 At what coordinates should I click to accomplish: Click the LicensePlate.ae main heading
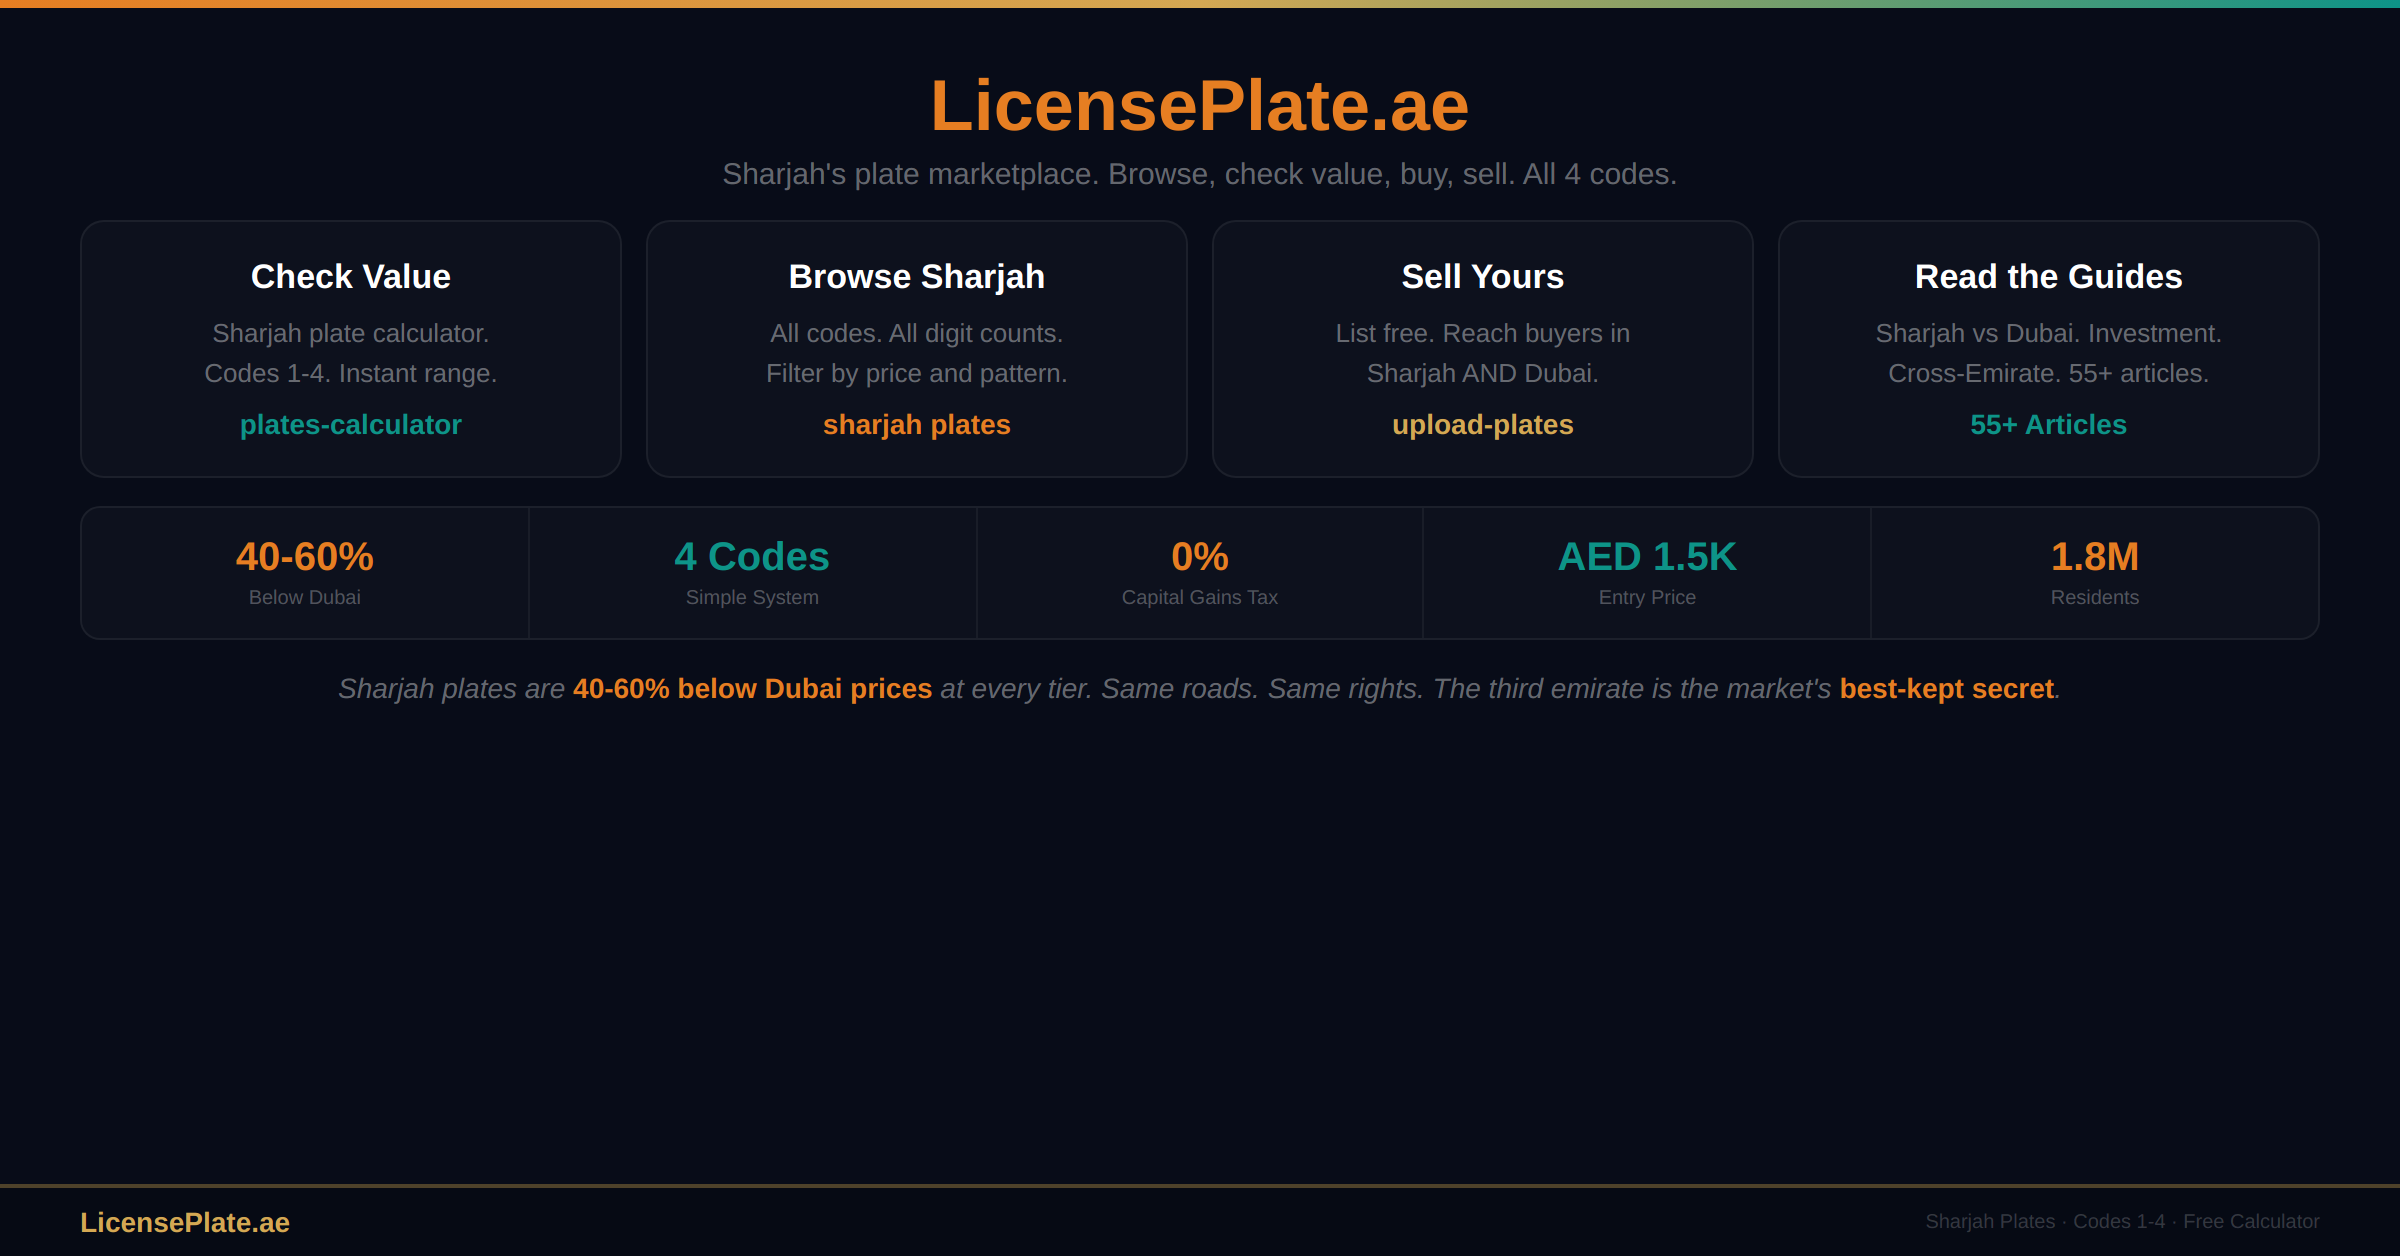coord(1199,106)
